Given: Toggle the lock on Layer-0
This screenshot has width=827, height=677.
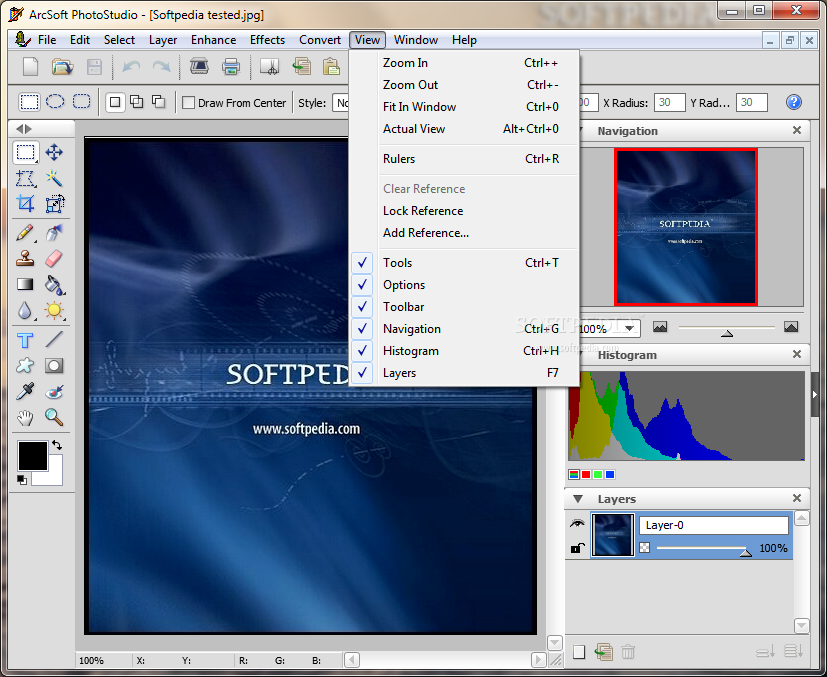Looking at the screenshot, I should tap(578, 548).
